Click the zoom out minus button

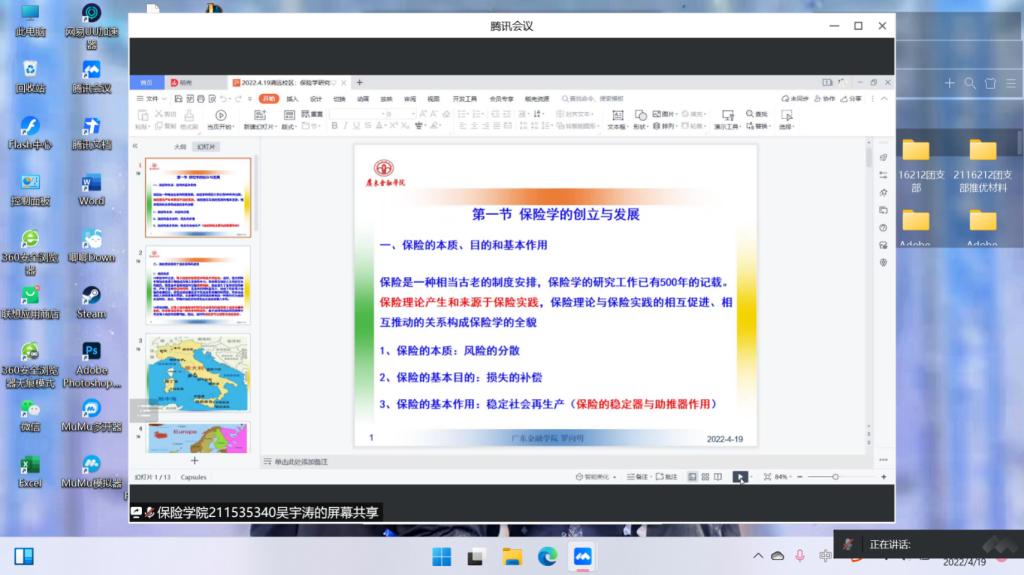click(x=799, y=477)
